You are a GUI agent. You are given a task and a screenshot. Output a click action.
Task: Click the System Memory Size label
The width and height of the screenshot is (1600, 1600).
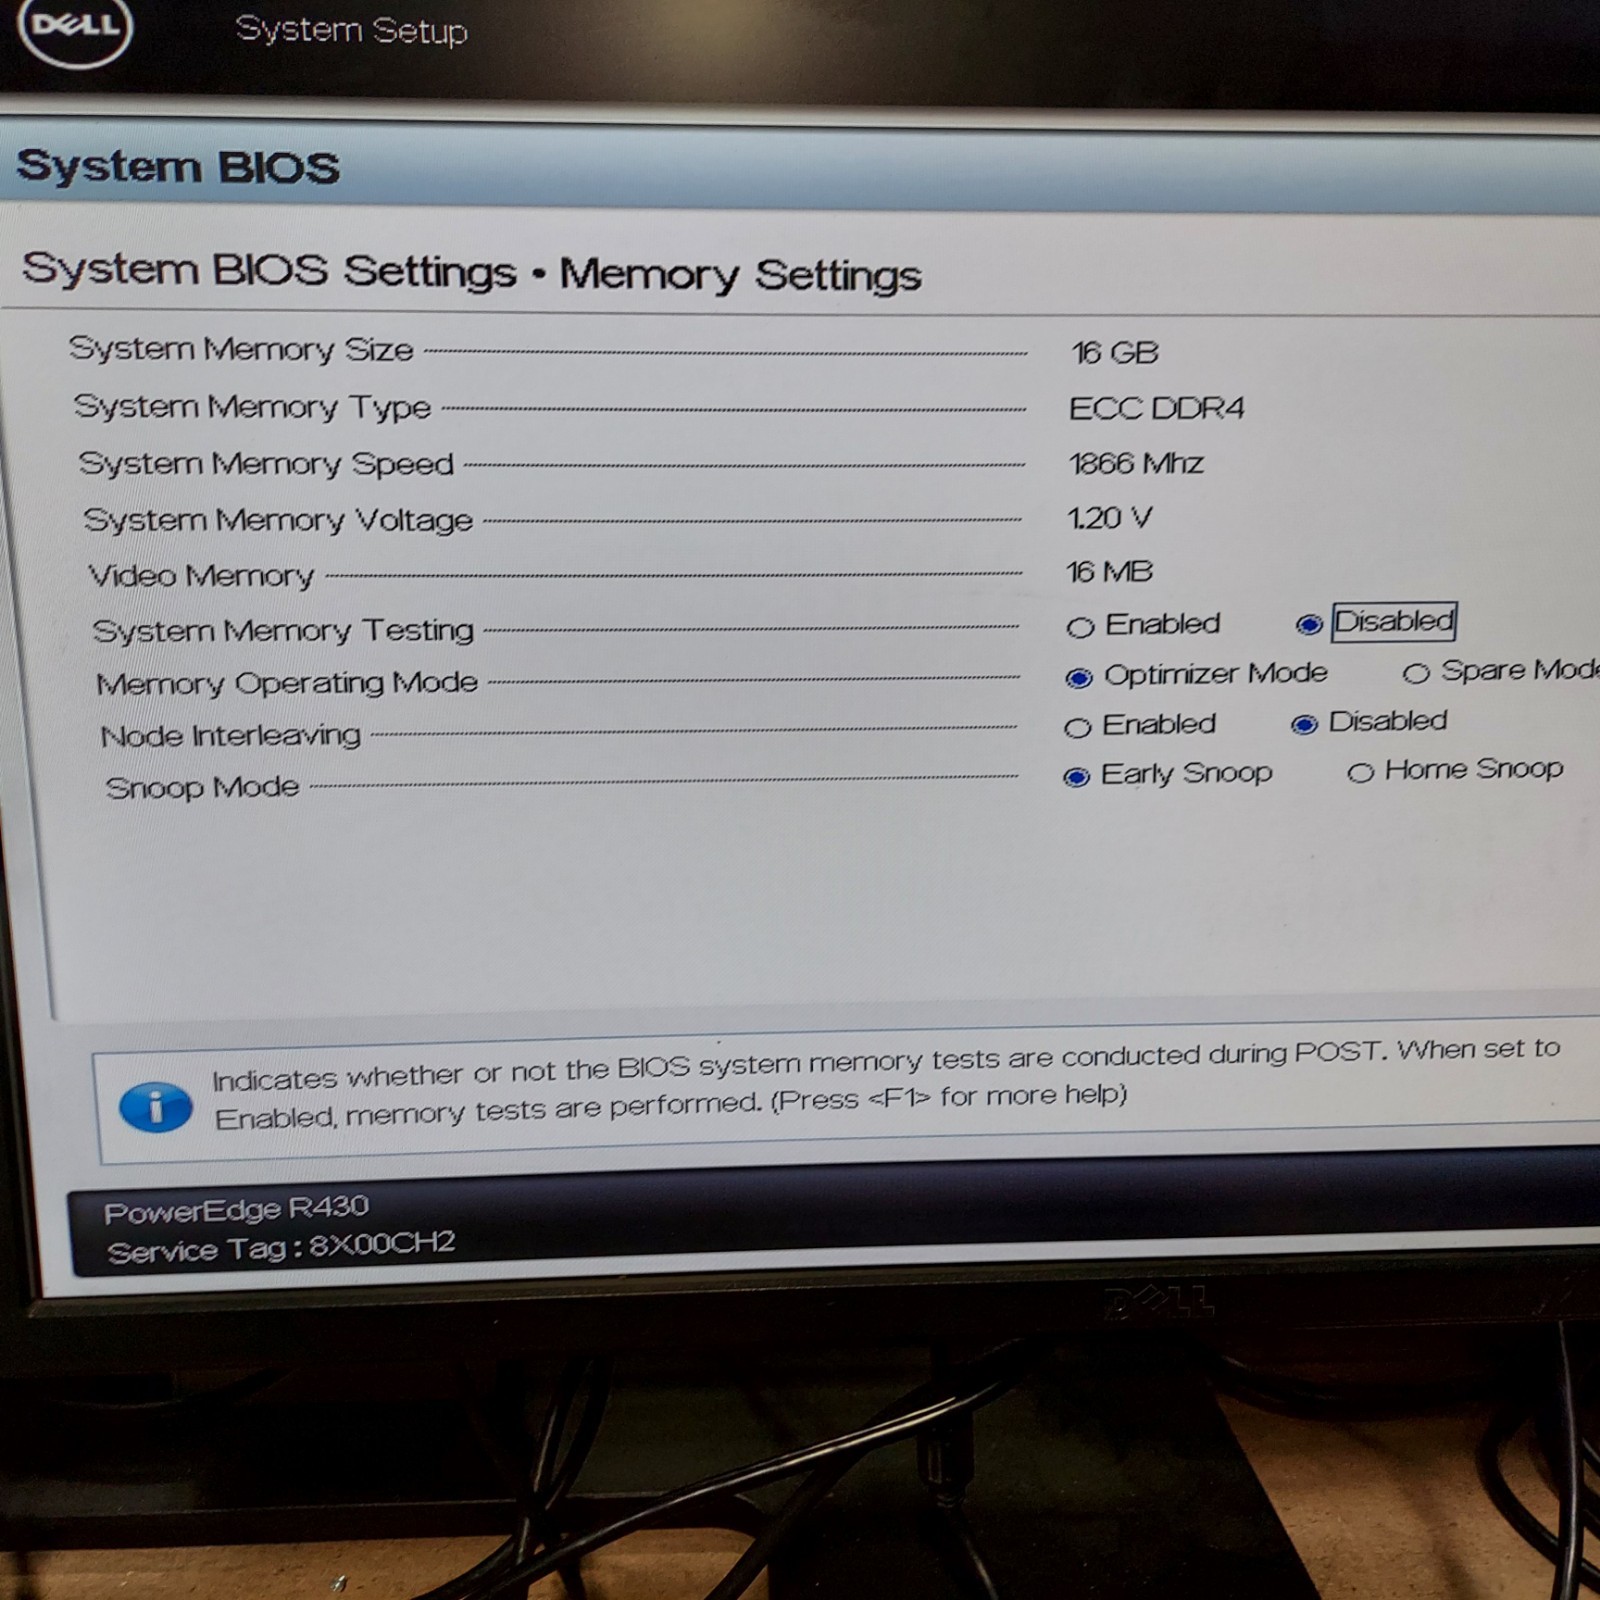click(x=241, y=349)
